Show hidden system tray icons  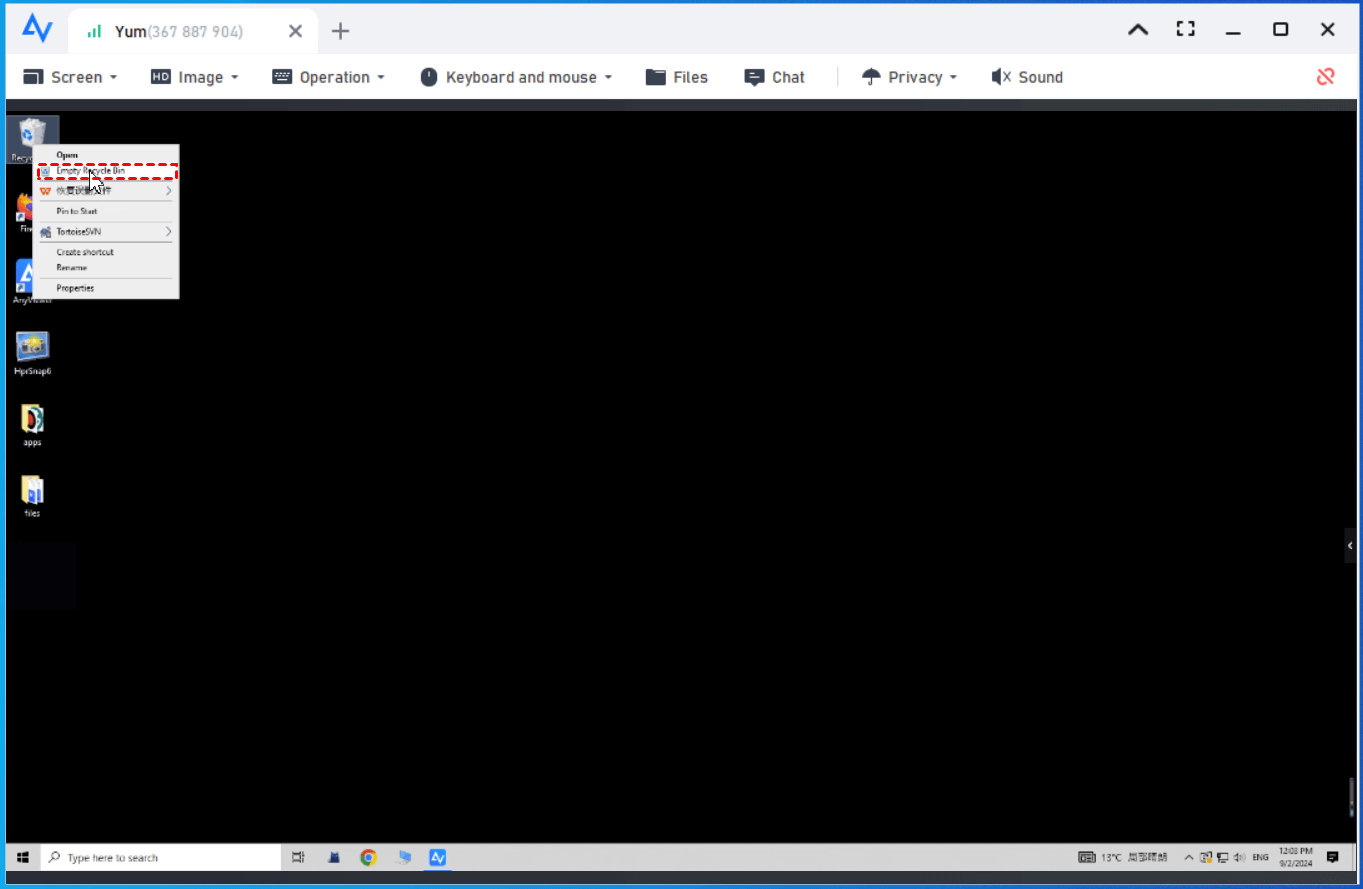pos(1188,857)
